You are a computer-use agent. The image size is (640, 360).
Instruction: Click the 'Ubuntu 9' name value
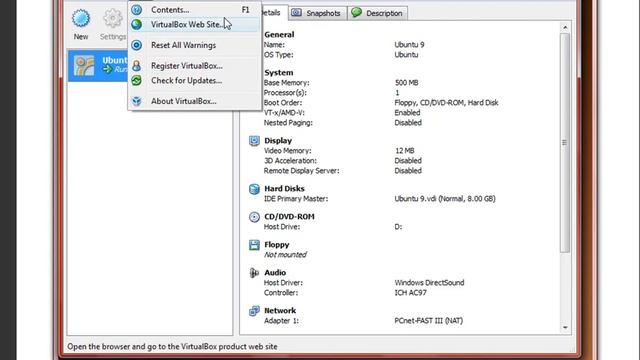(x=409, y=44)
